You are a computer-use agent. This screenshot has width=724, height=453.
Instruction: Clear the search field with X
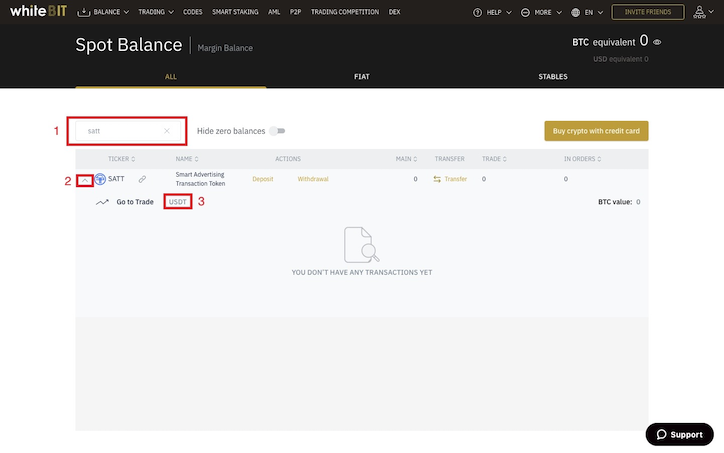[x=167, y=131]
